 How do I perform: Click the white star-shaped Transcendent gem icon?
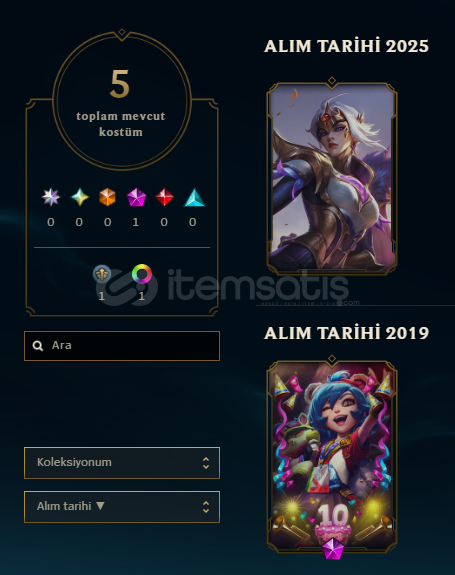pos(51,197)
